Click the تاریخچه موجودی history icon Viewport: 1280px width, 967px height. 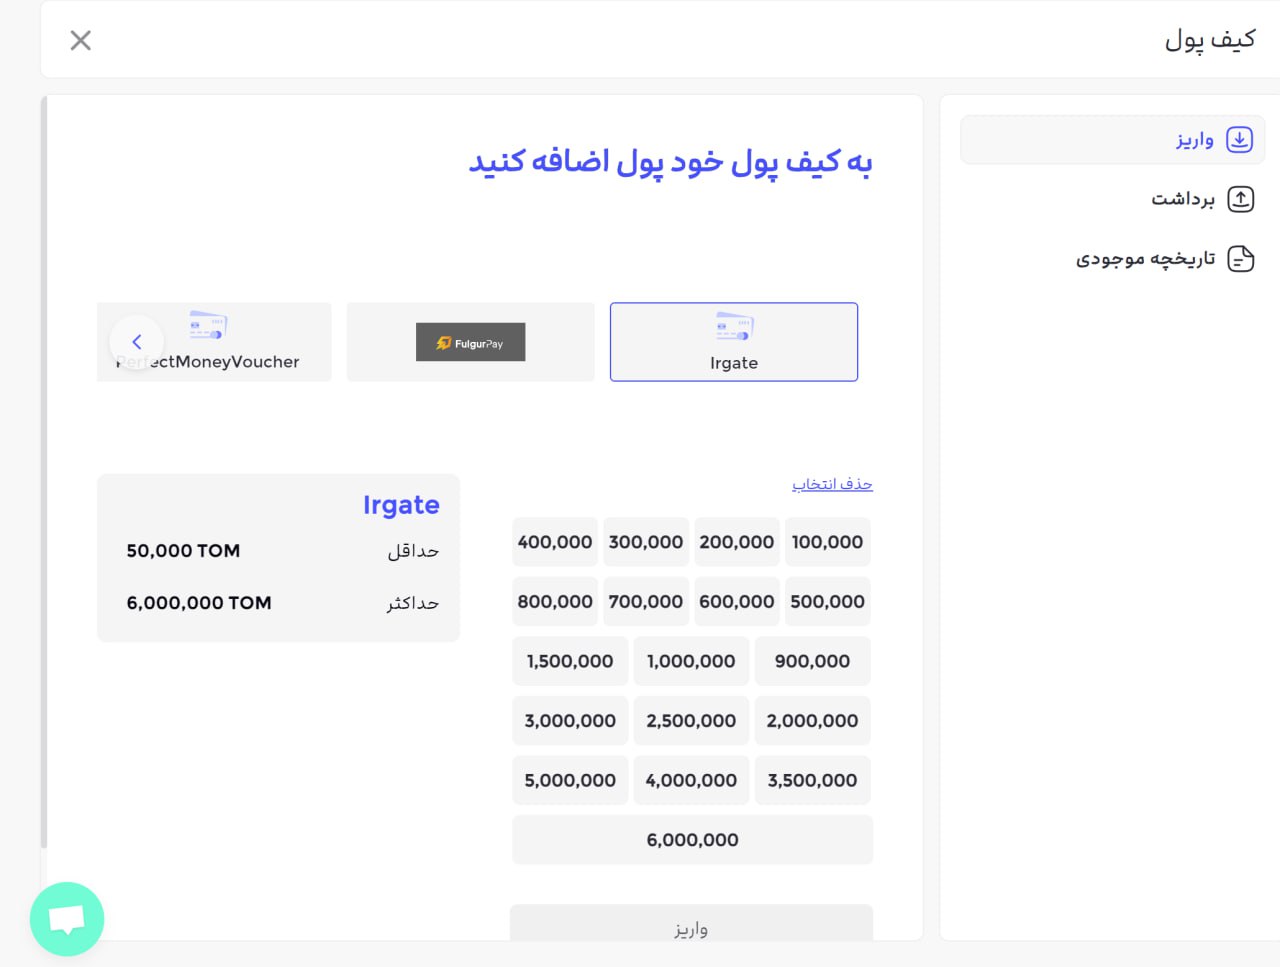coord(1242,258)
